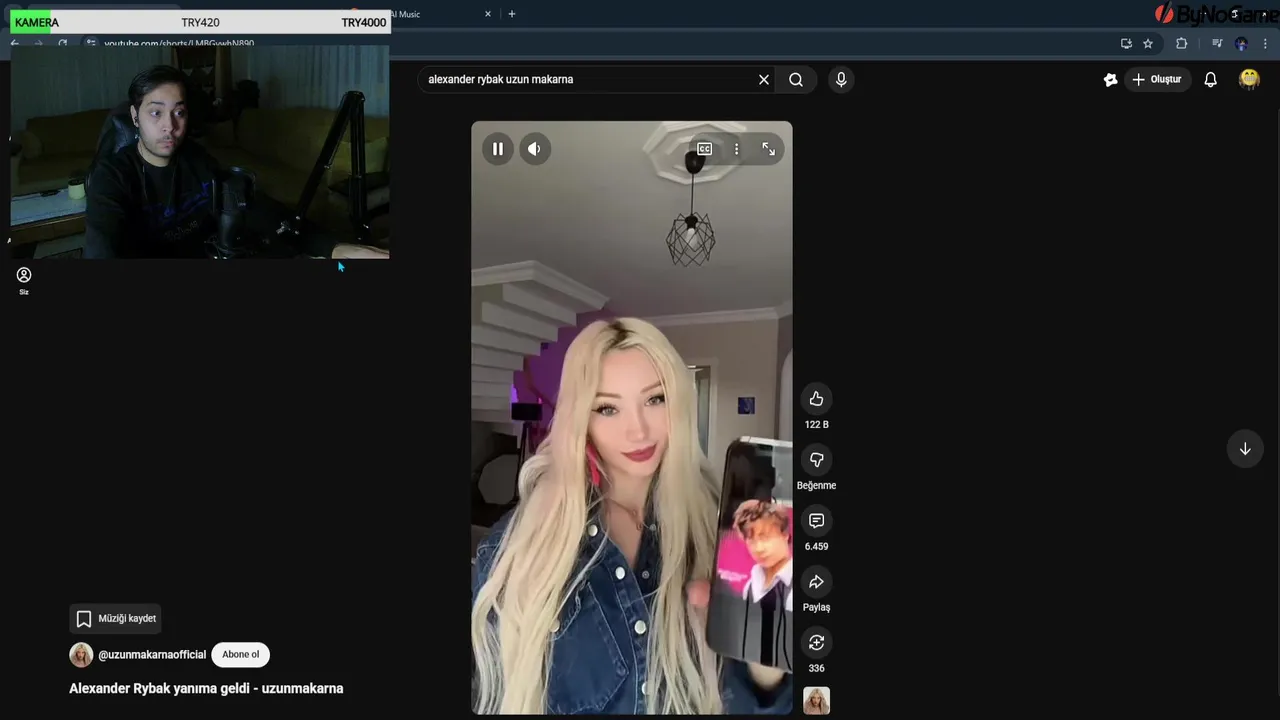Dislike the Short (Beğenme)
This screenshot has height=720, width=1280.
point(816,460)
